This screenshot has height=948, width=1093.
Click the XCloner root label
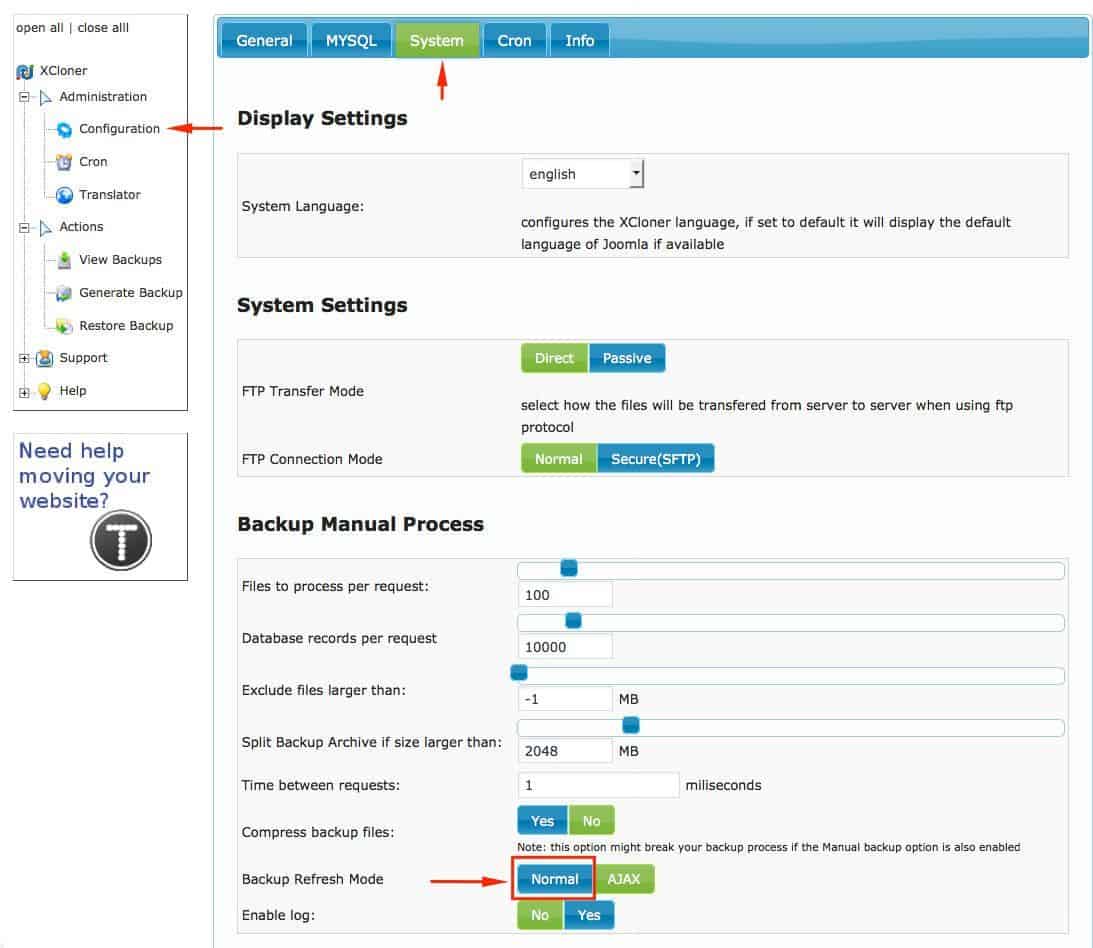pos(63,71)
